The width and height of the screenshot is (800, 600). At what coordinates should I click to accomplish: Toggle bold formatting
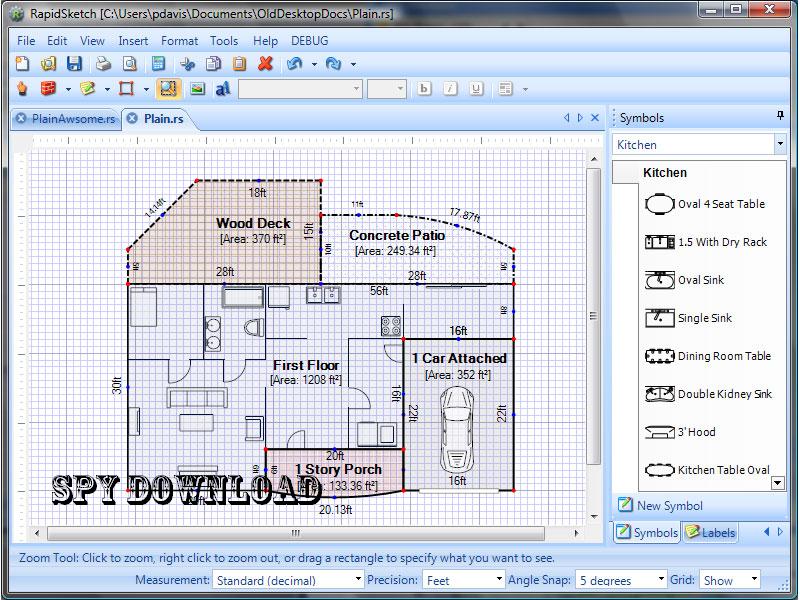tap(423, 89)
